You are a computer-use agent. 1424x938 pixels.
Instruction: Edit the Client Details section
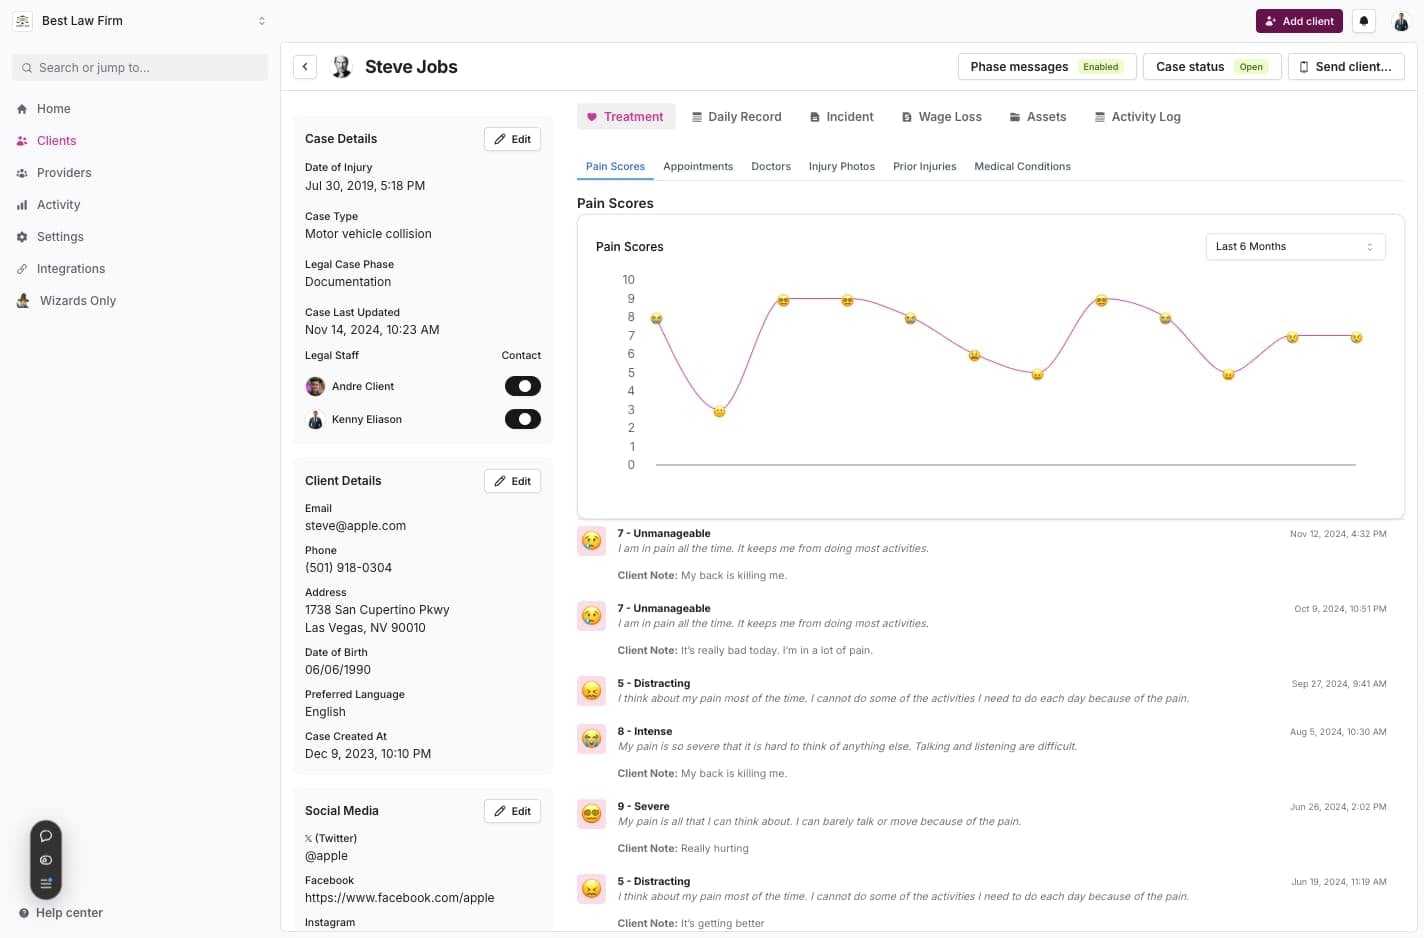(511, 480)
